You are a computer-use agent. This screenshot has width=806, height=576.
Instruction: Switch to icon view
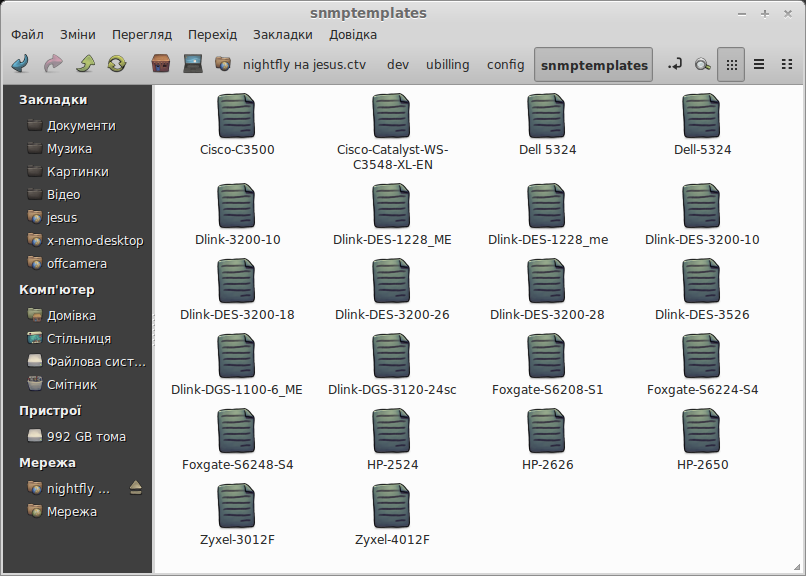pos(731,65)
